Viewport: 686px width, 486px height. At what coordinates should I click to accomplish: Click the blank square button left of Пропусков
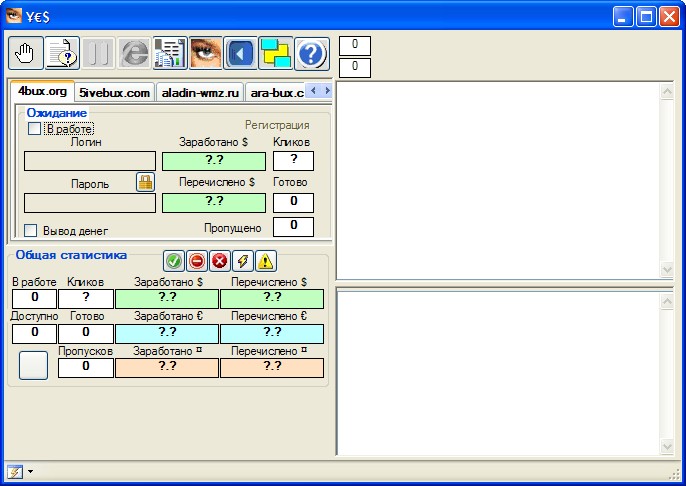click(x=33, y=365)
